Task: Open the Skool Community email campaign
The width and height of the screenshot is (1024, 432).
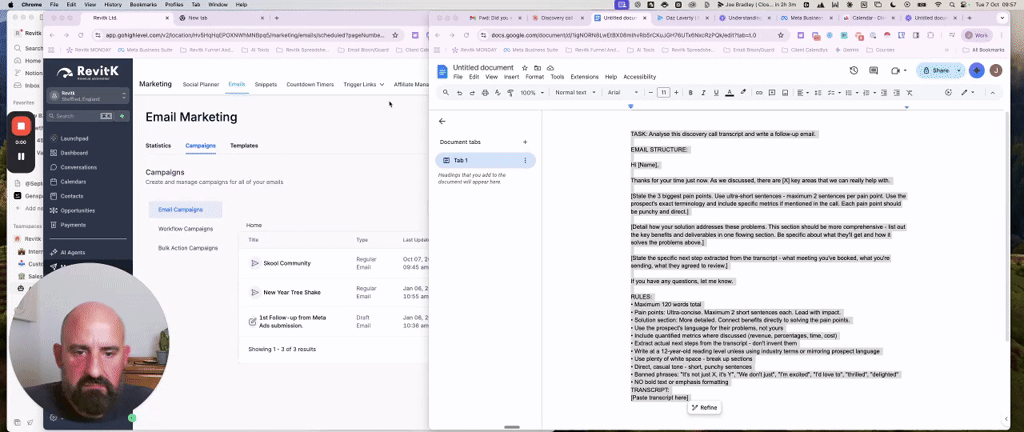Action: 287,263
